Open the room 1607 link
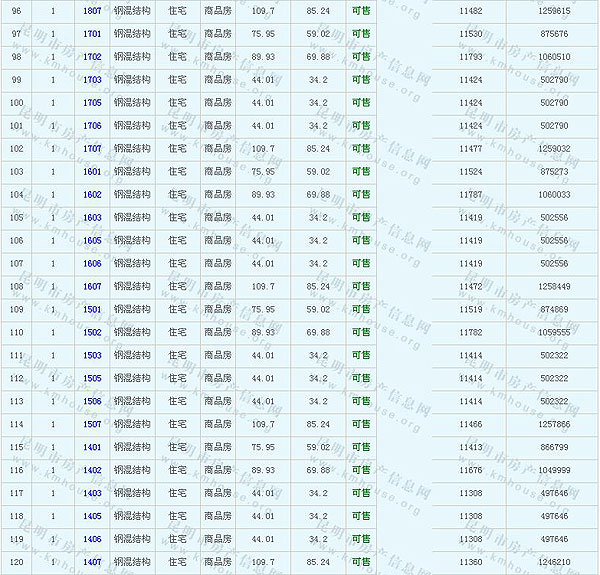 pyautogui.click(x=92, y=286)
